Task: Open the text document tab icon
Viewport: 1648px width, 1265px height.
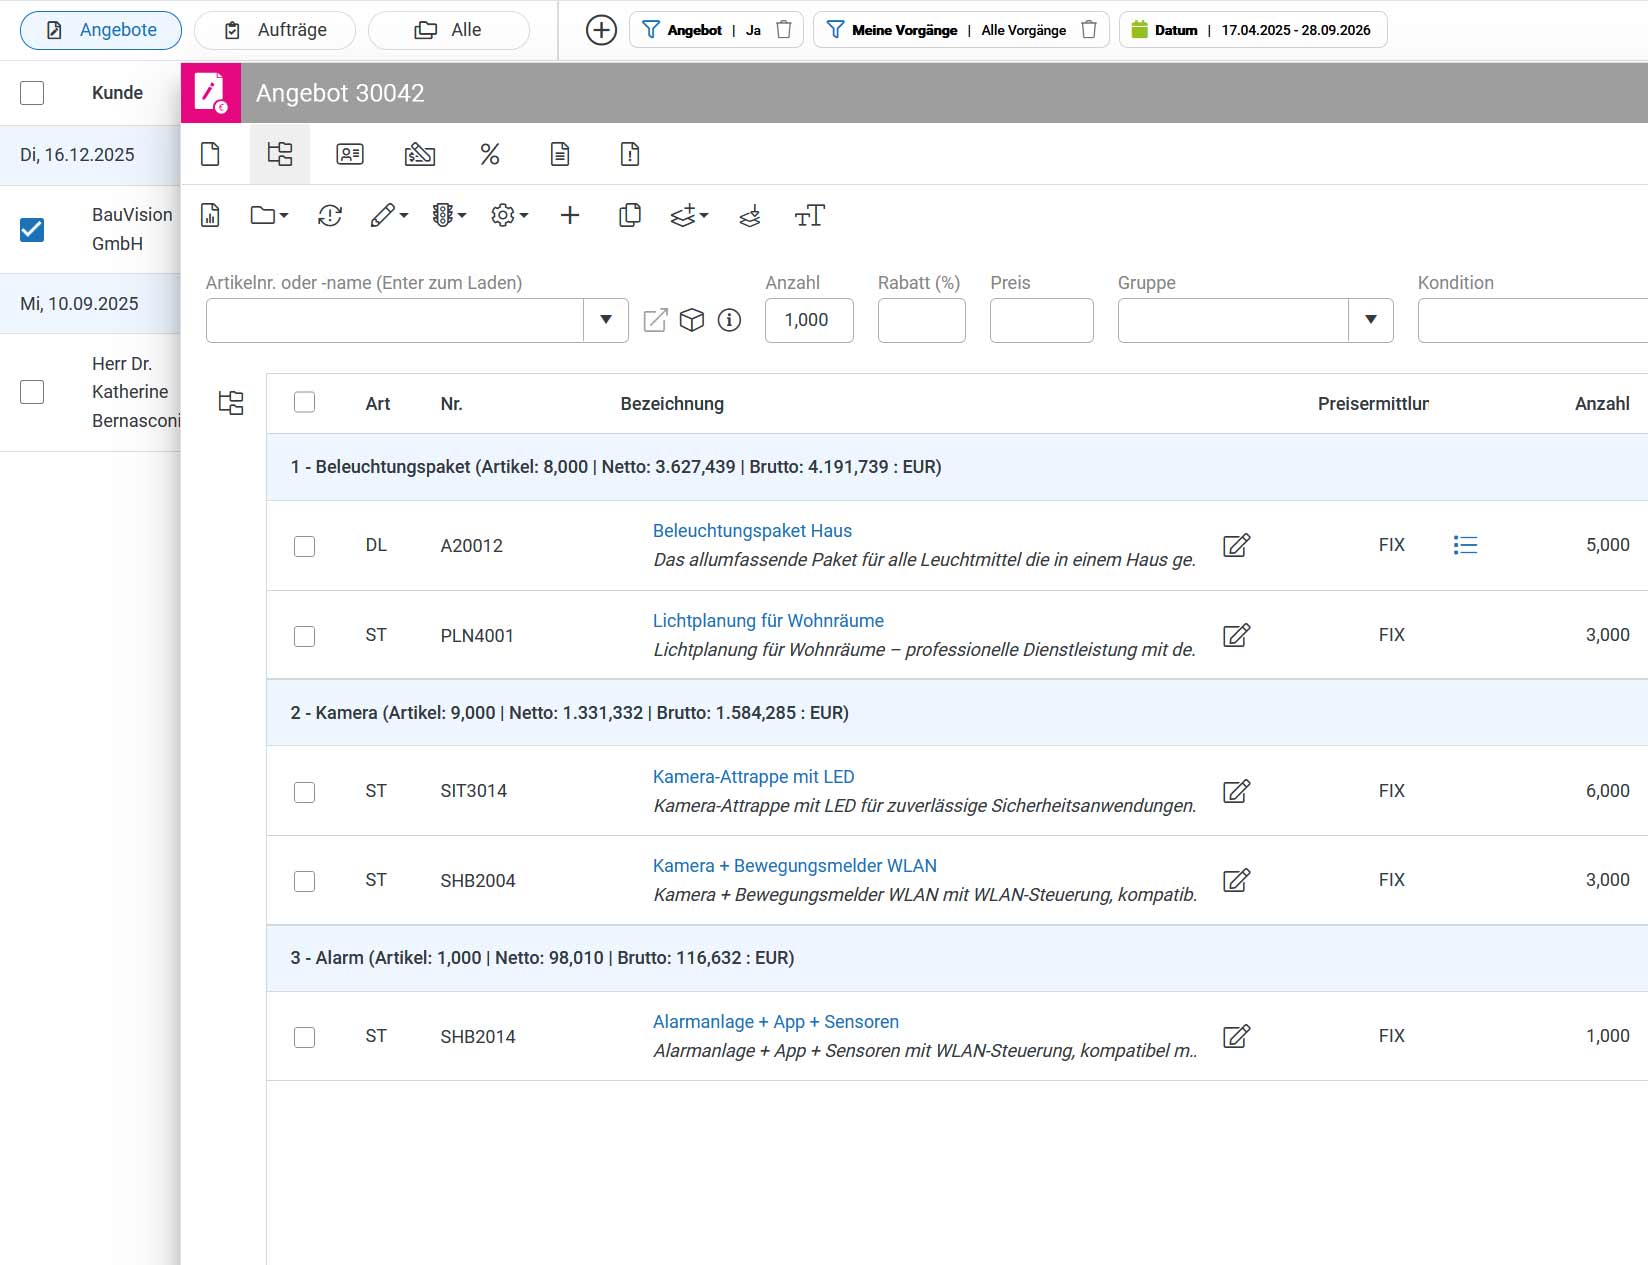Action: [560, 154]
